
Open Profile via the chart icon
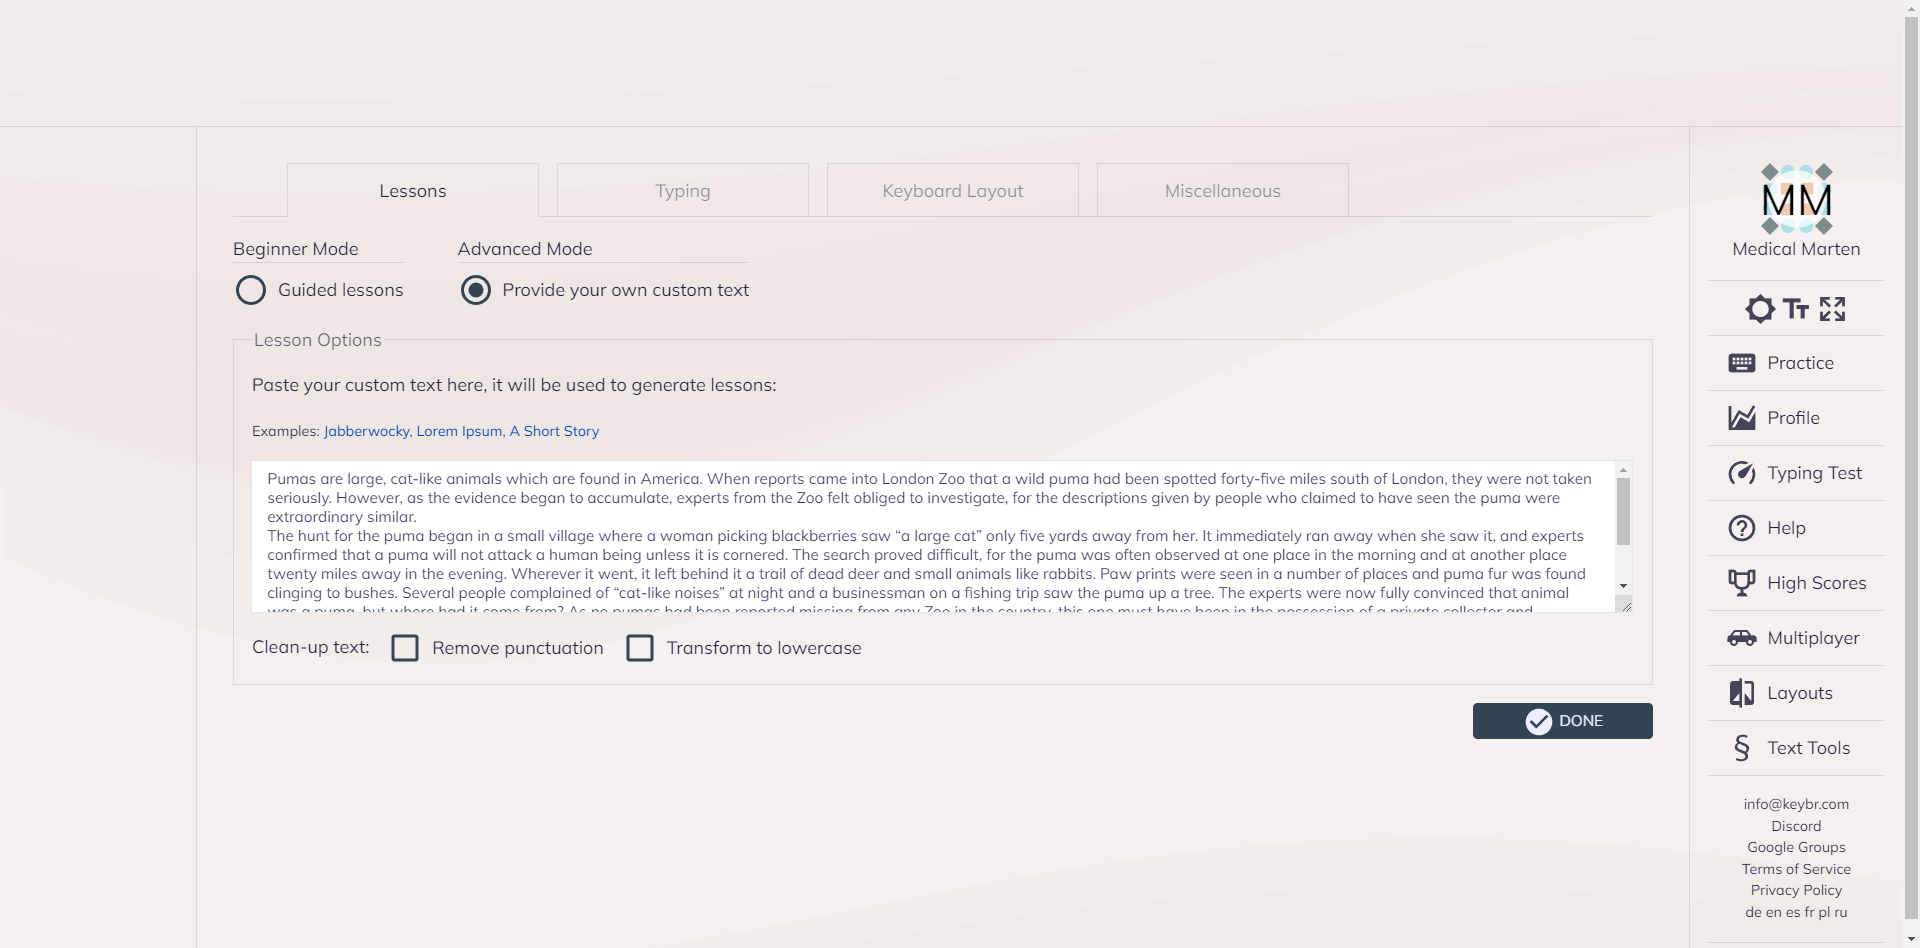click(x=1742, y=418)
